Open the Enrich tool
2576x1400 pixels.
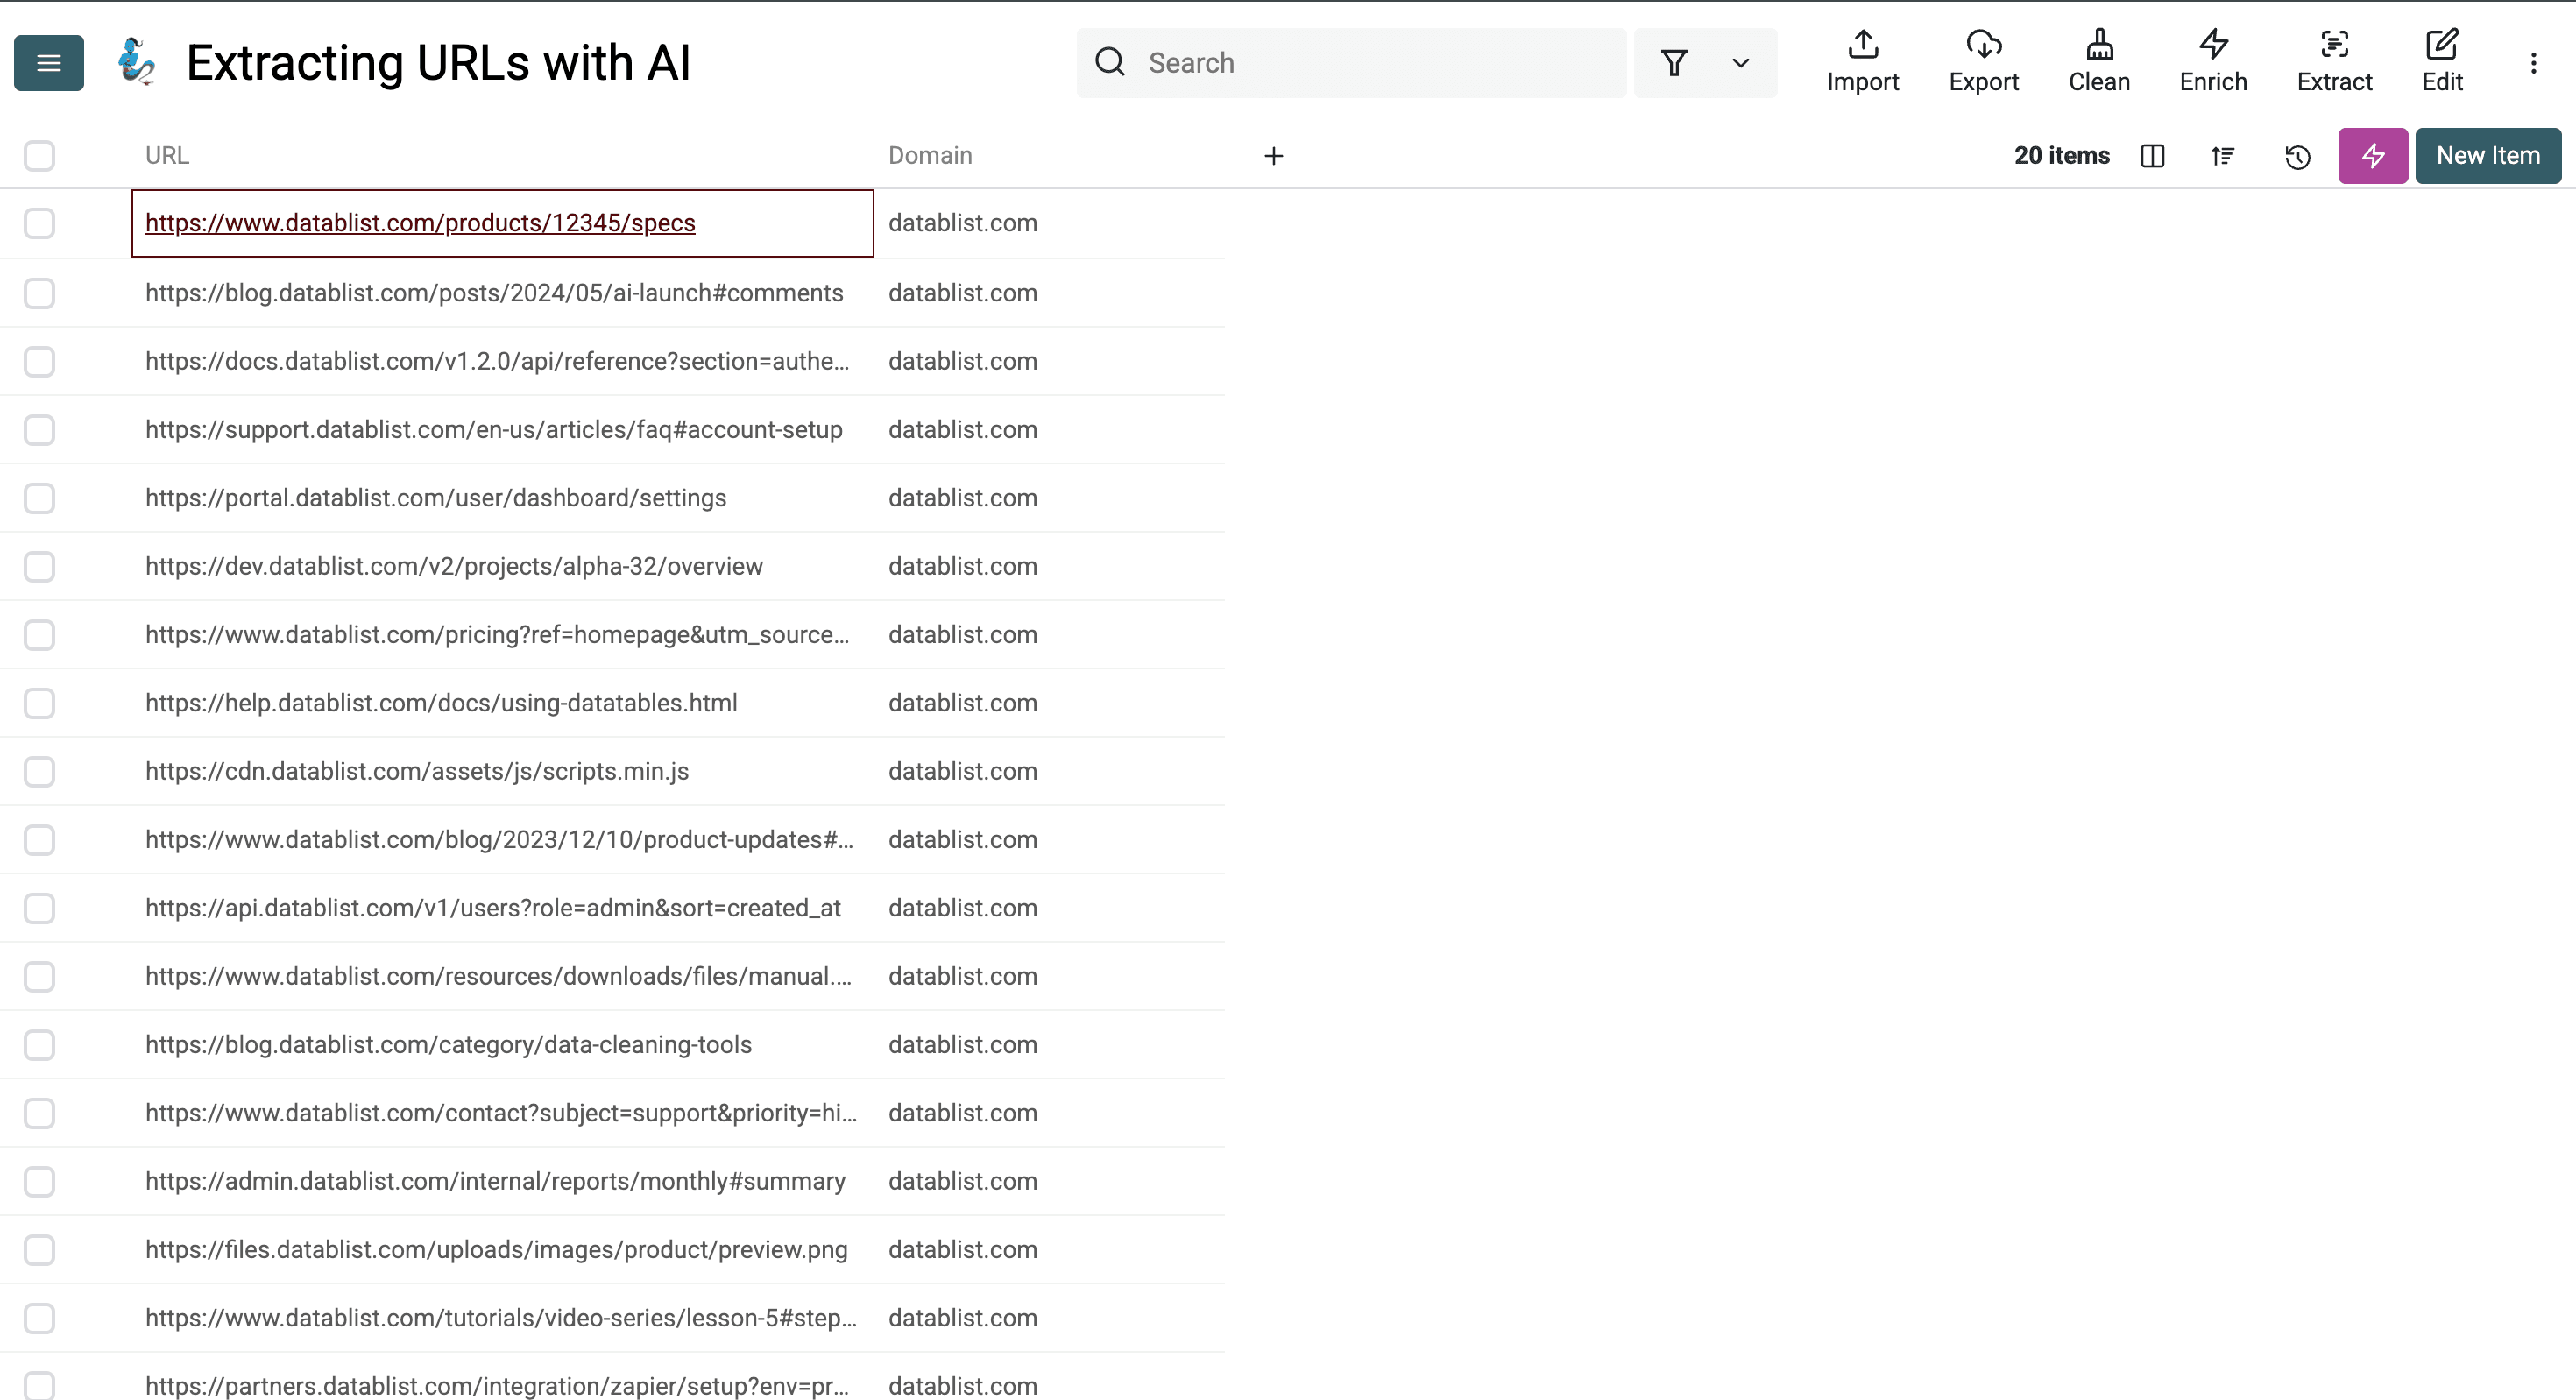point(2212,62)
